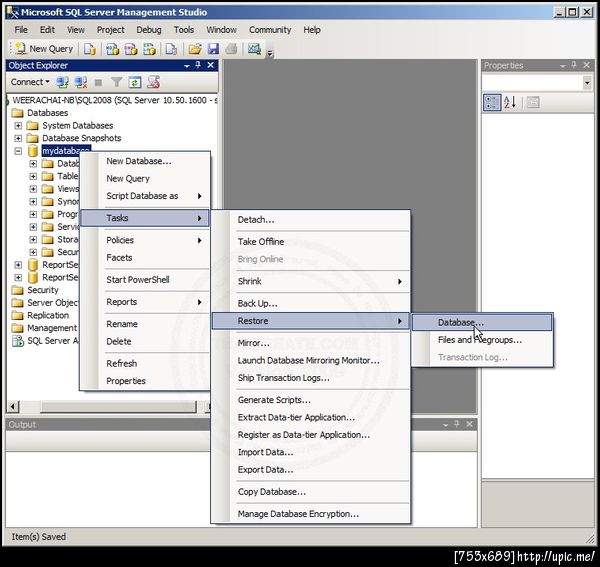Click the Property Pages icon in Properties

533,102
